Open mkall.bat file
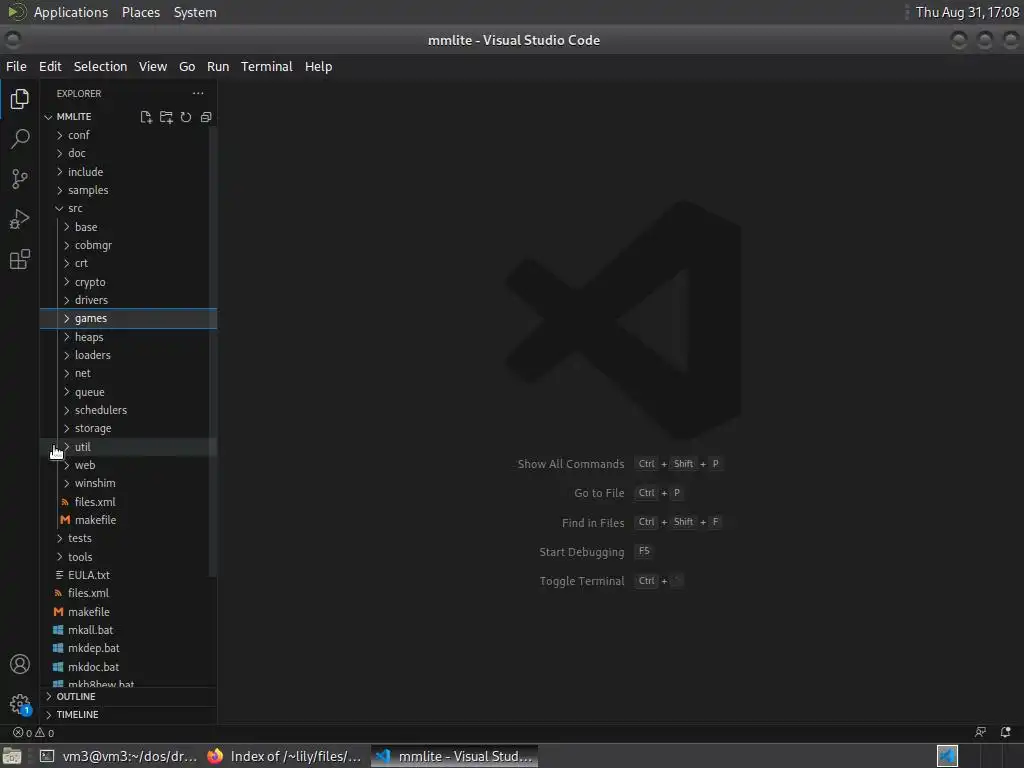This screenshot has height=768, width=1024. pos(128,630)
